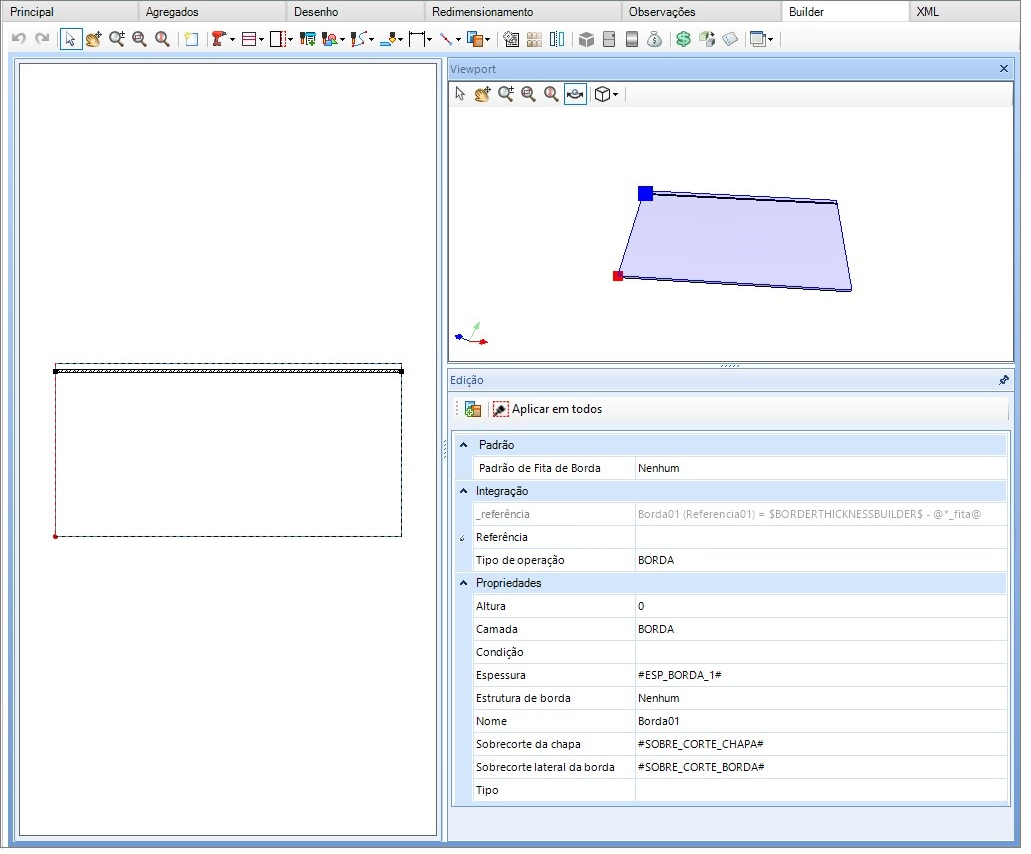Toggle the orbit rotate tool in Viewport
Screen dimensions: 1031x854
[575, 94]
